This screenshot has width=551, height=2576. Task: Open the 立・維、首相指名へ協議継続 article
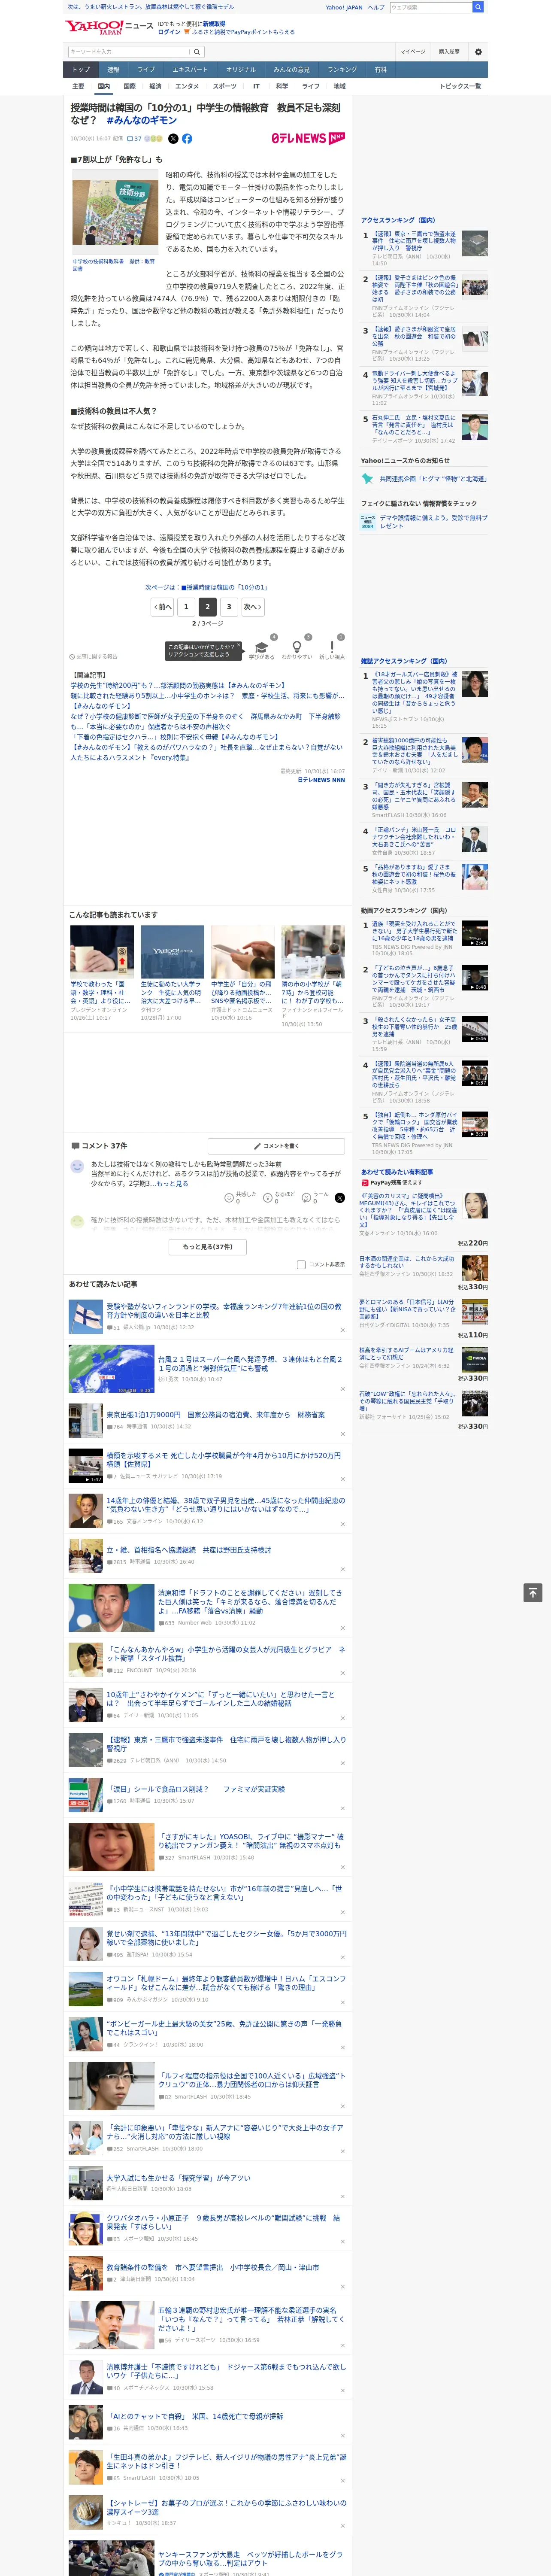189,1550
